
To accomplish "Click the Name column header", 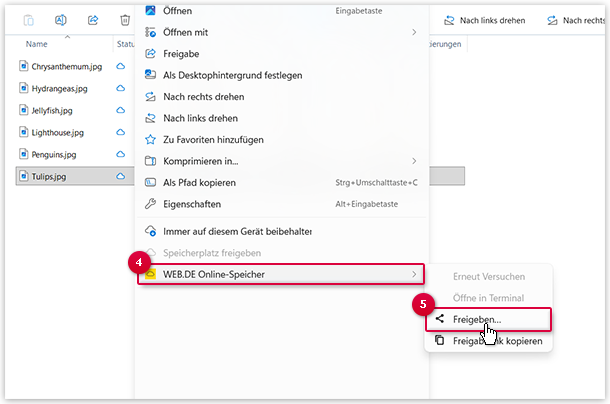I will coord(37,44).
